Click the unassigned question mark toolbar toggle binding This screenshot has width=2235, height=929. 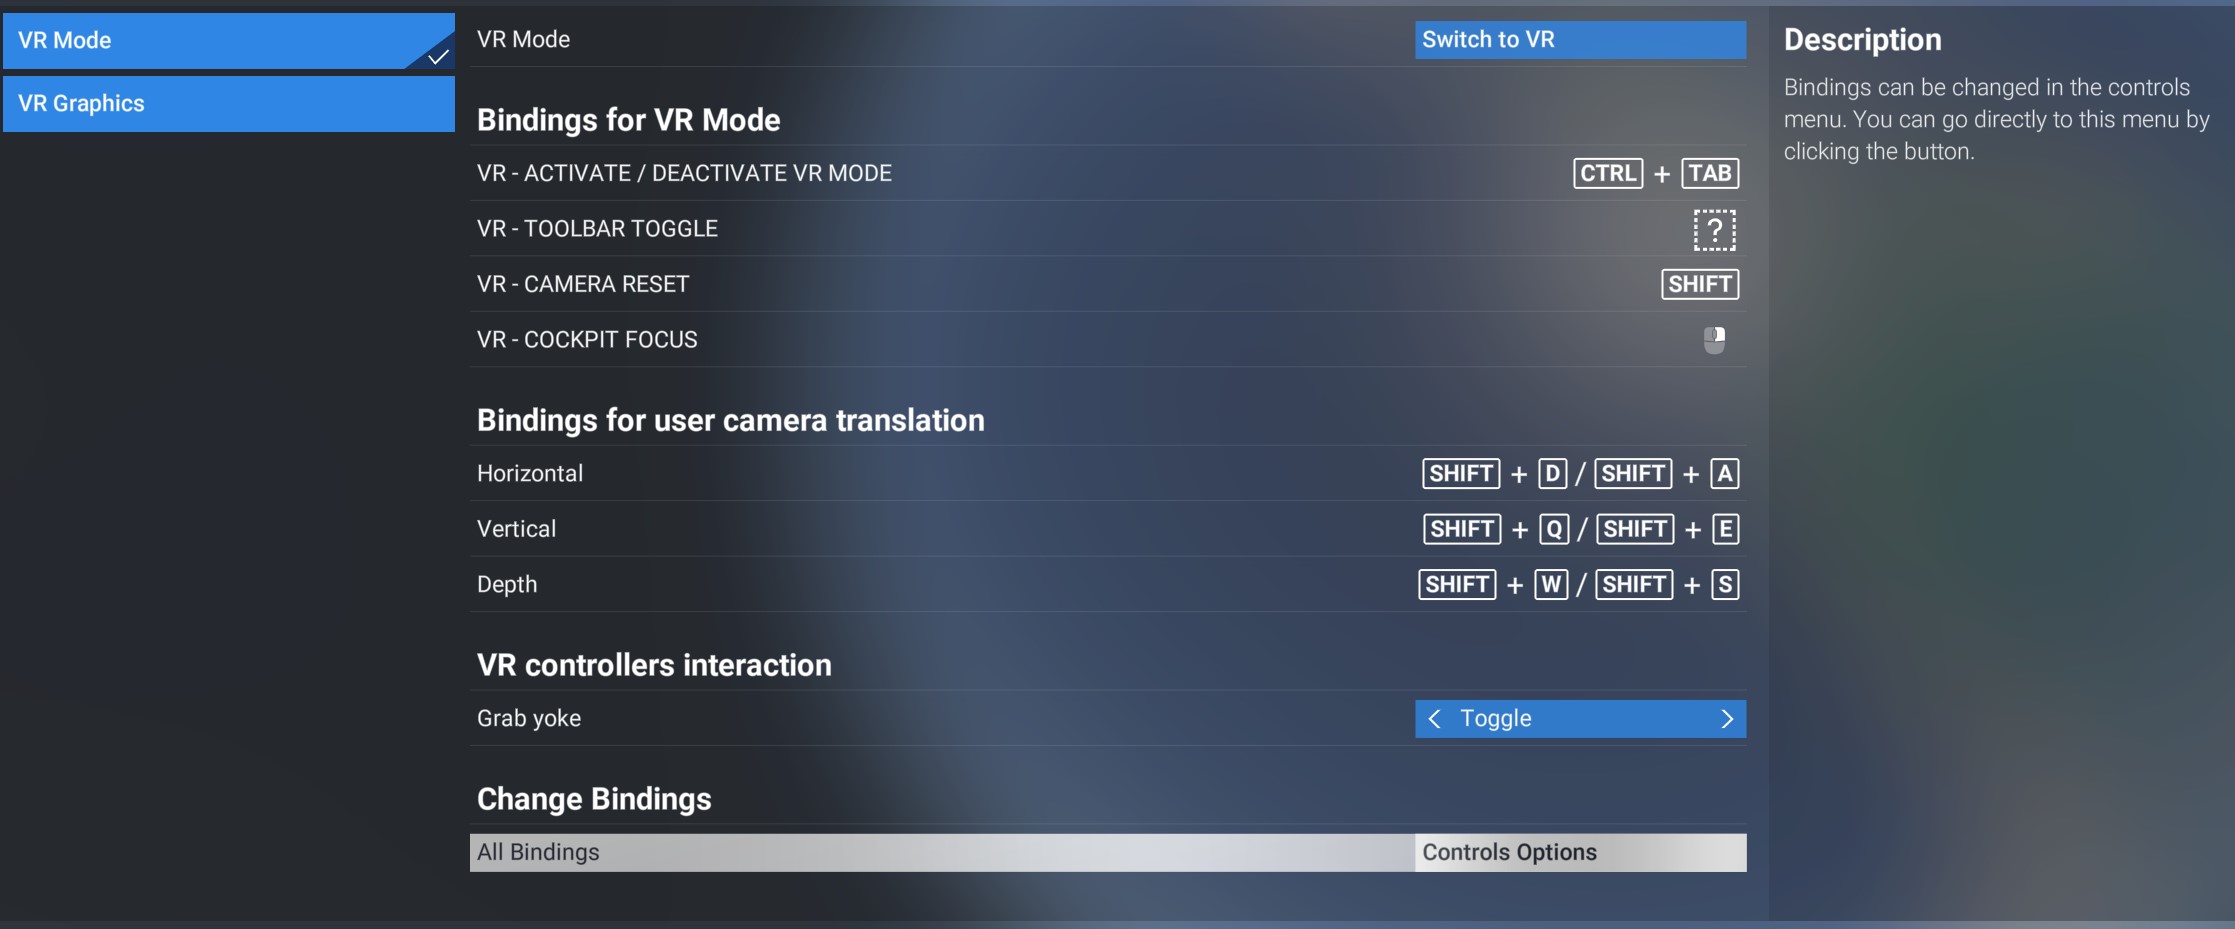[1714, 229]
